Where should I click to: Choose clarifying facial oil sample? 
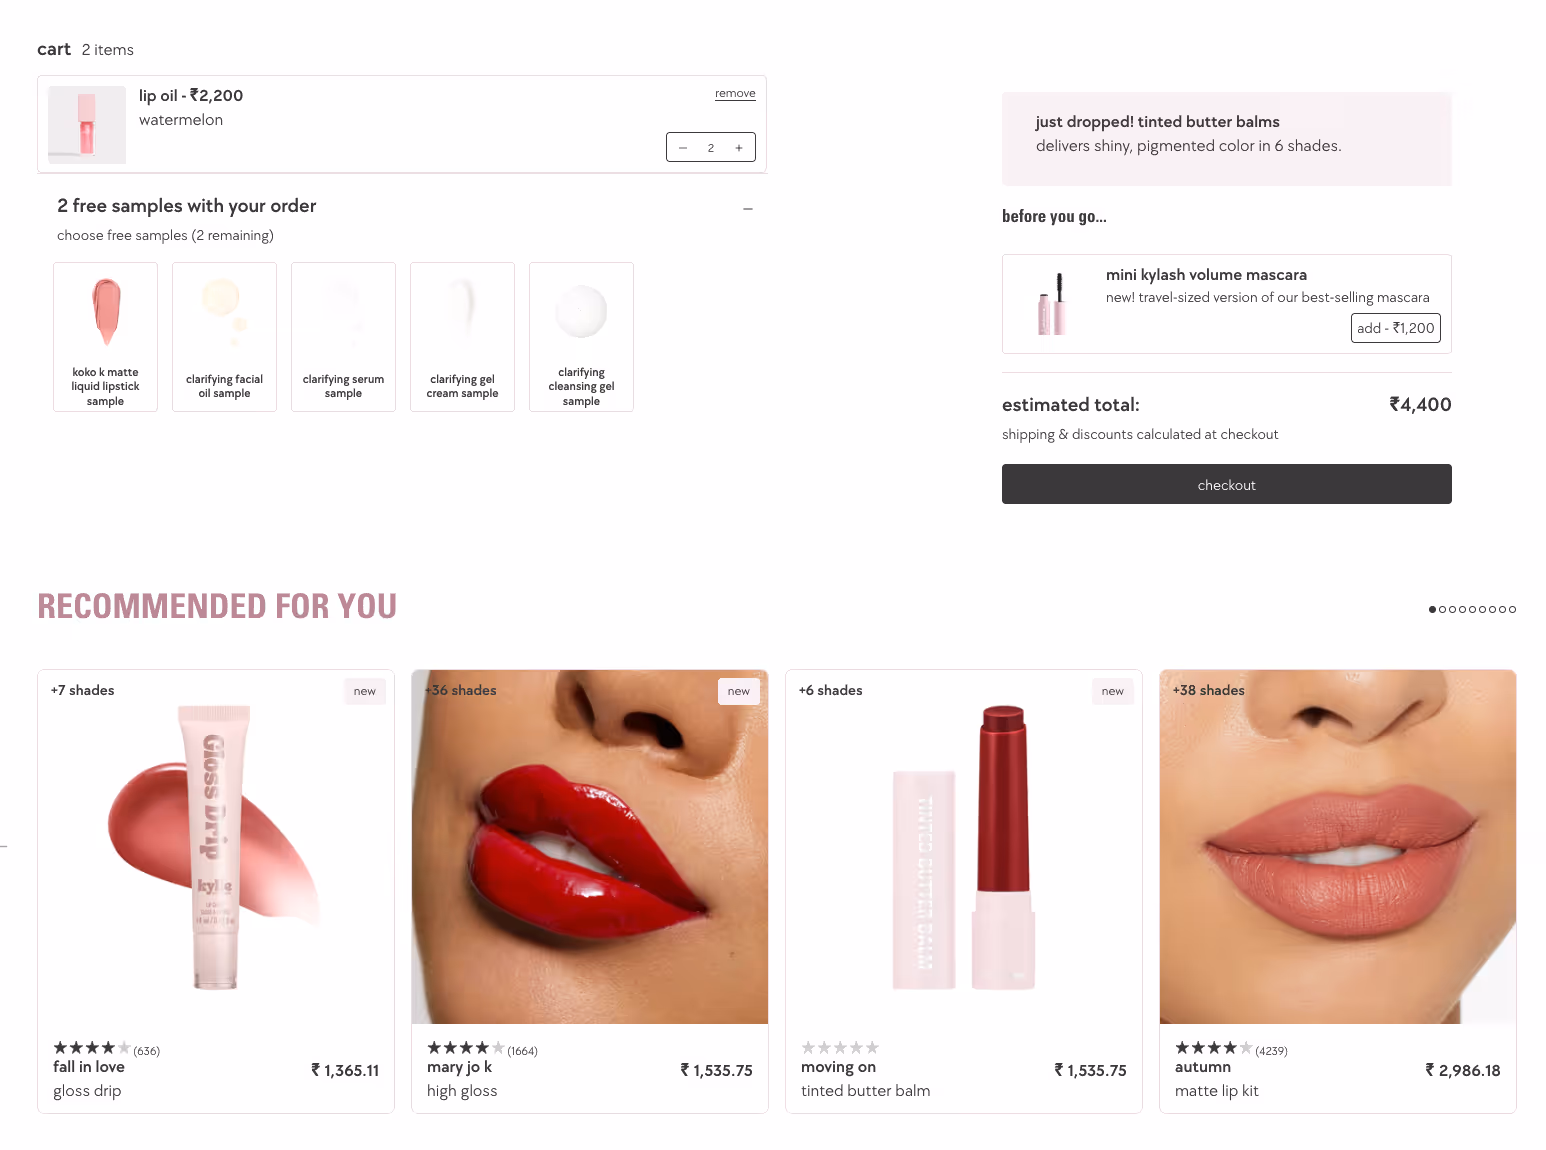point(224,337)
